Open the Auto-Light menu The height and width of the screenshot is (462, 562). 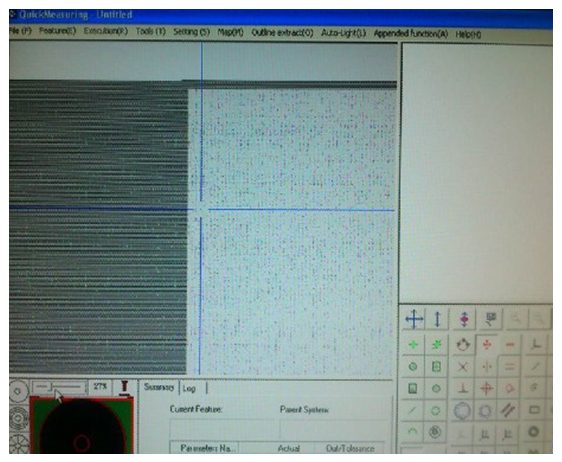[343, 33]
